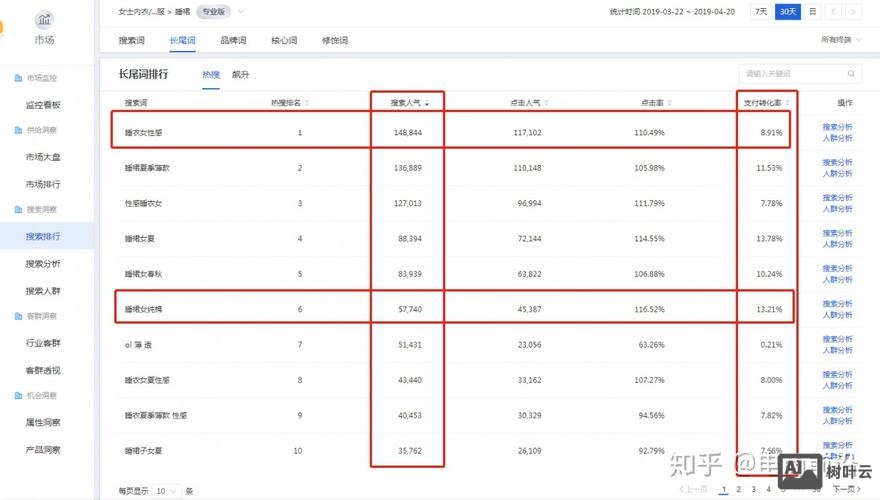Open 搜索人群 in the sidebar
Screen dimensions: 880x500
click(43, 291)
